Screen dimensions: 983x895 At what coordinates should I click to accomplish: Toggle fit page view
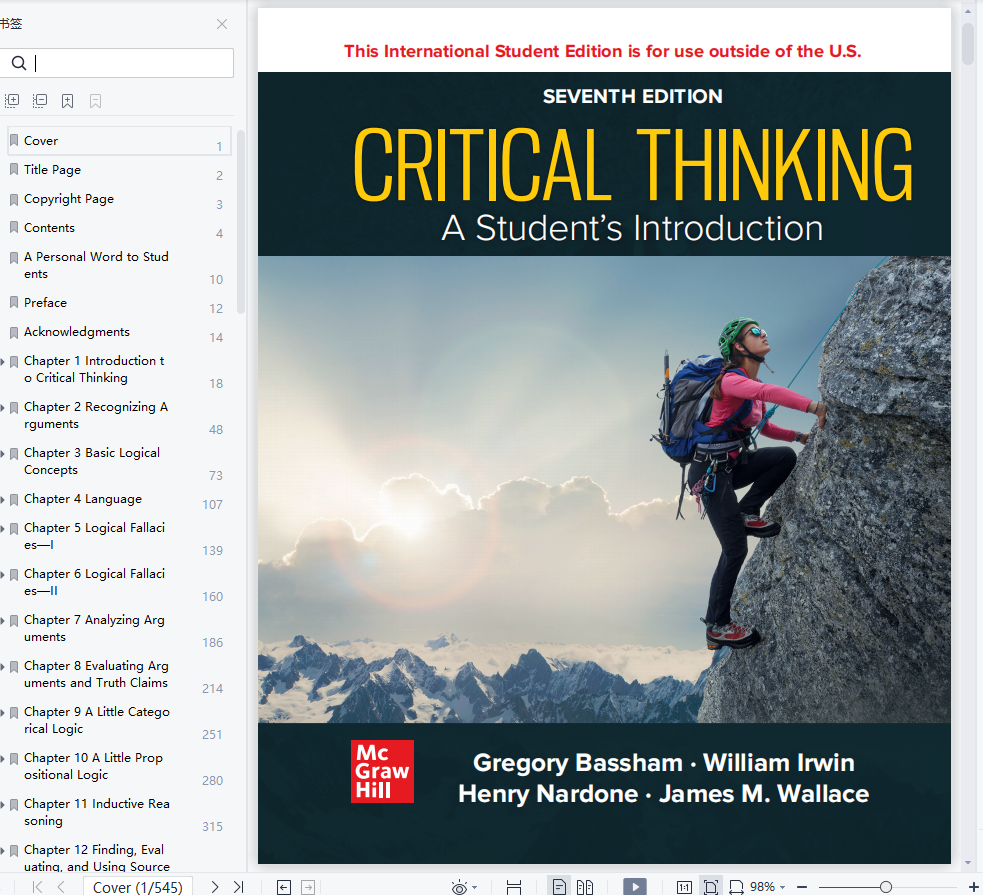click(710, 887)
